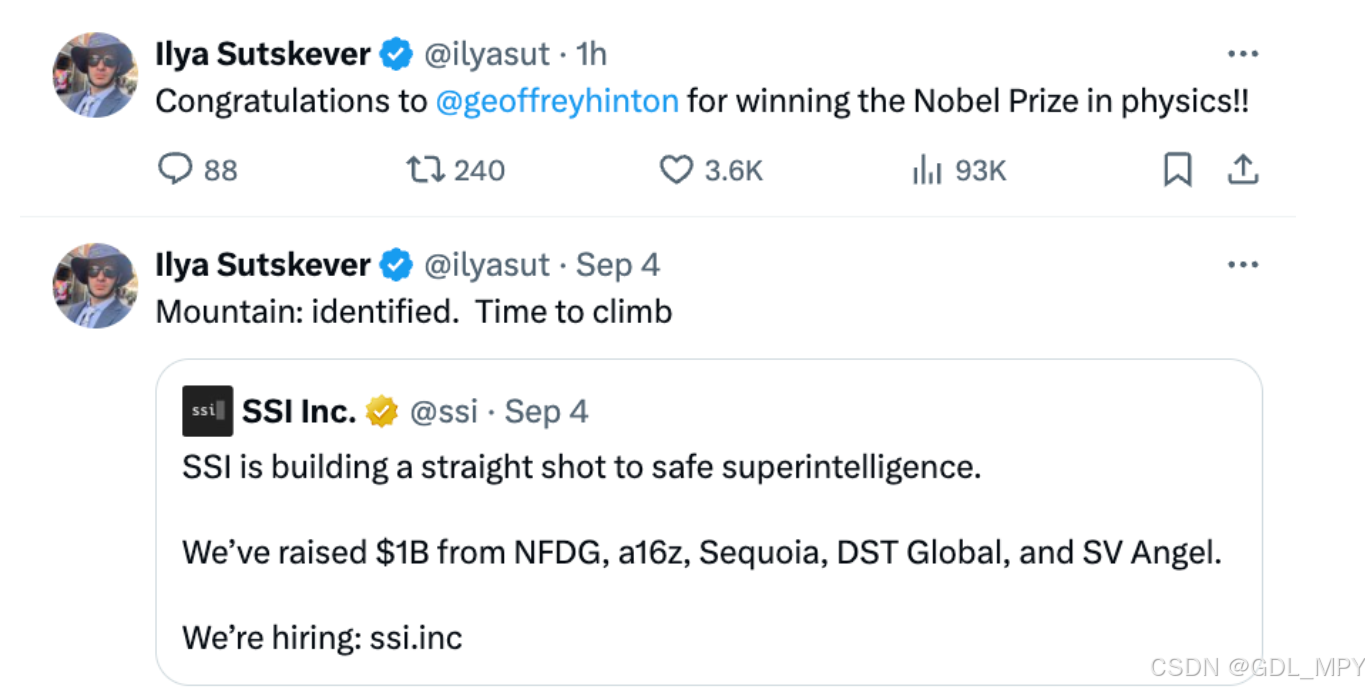
Task: Bookmark the Nobel Prize congratulations tweet
Action: 1177,171
